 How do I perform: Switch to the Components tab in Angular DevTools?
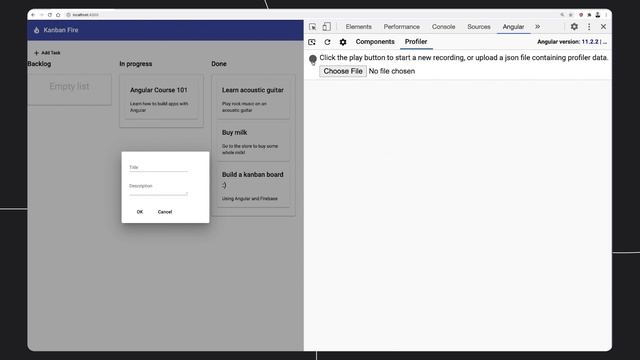(x=375, y=42)
